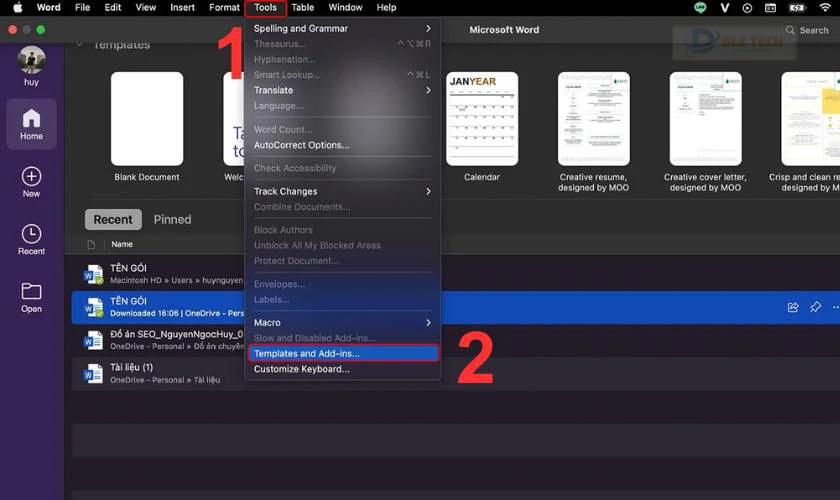This screenshot has width=840, height=500.
Task: Open the Calendar template thumbnail
Action: pyautogui.click(x=482, y=119)
